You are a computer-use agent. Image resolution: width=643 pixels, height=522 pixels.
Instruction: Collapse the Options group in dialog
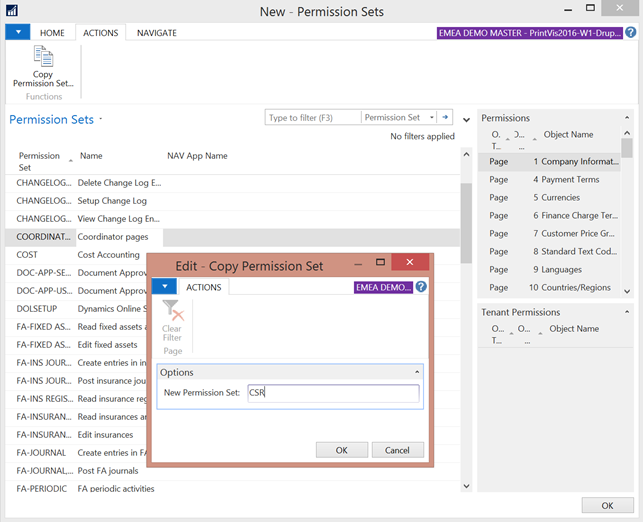pos(417,372)
